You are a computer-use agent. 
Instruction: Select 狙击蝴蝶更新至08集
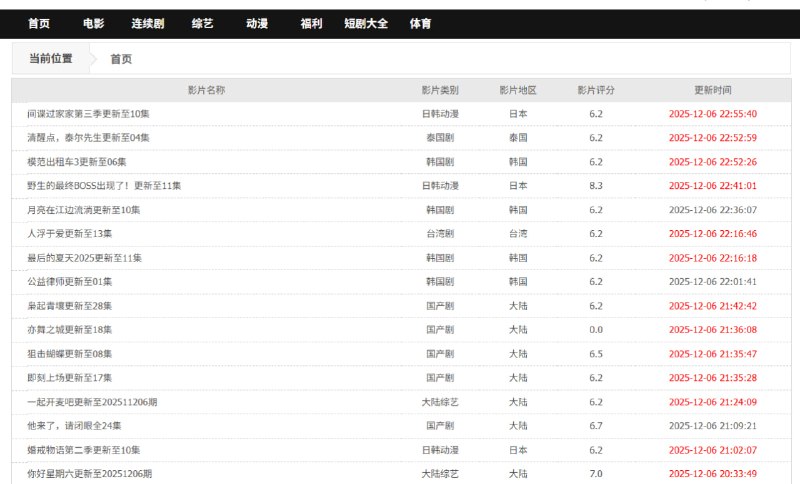coord(69,354)
